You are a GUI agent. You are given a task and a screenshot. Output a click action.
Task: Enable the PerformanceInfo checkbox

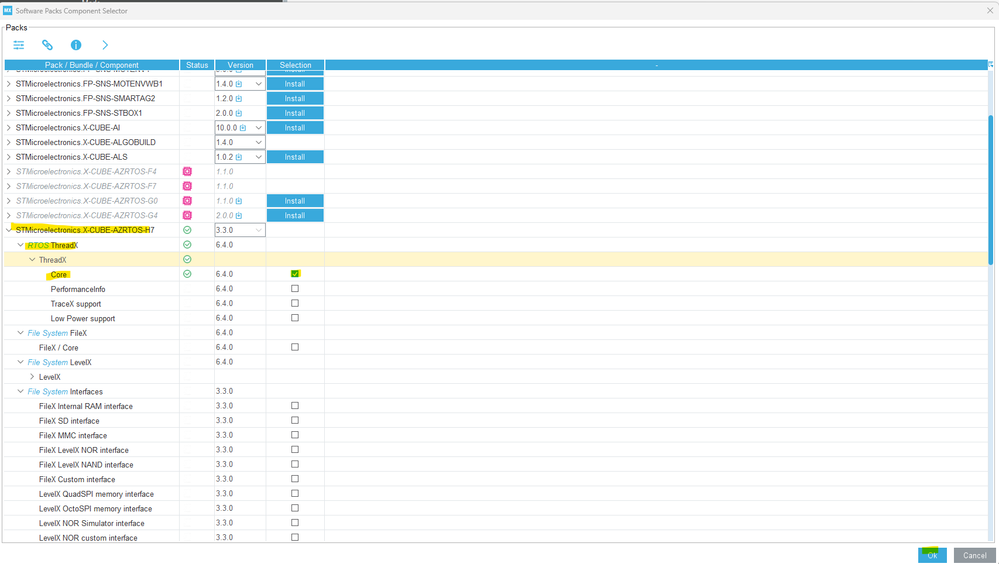[x=295, y=289]
